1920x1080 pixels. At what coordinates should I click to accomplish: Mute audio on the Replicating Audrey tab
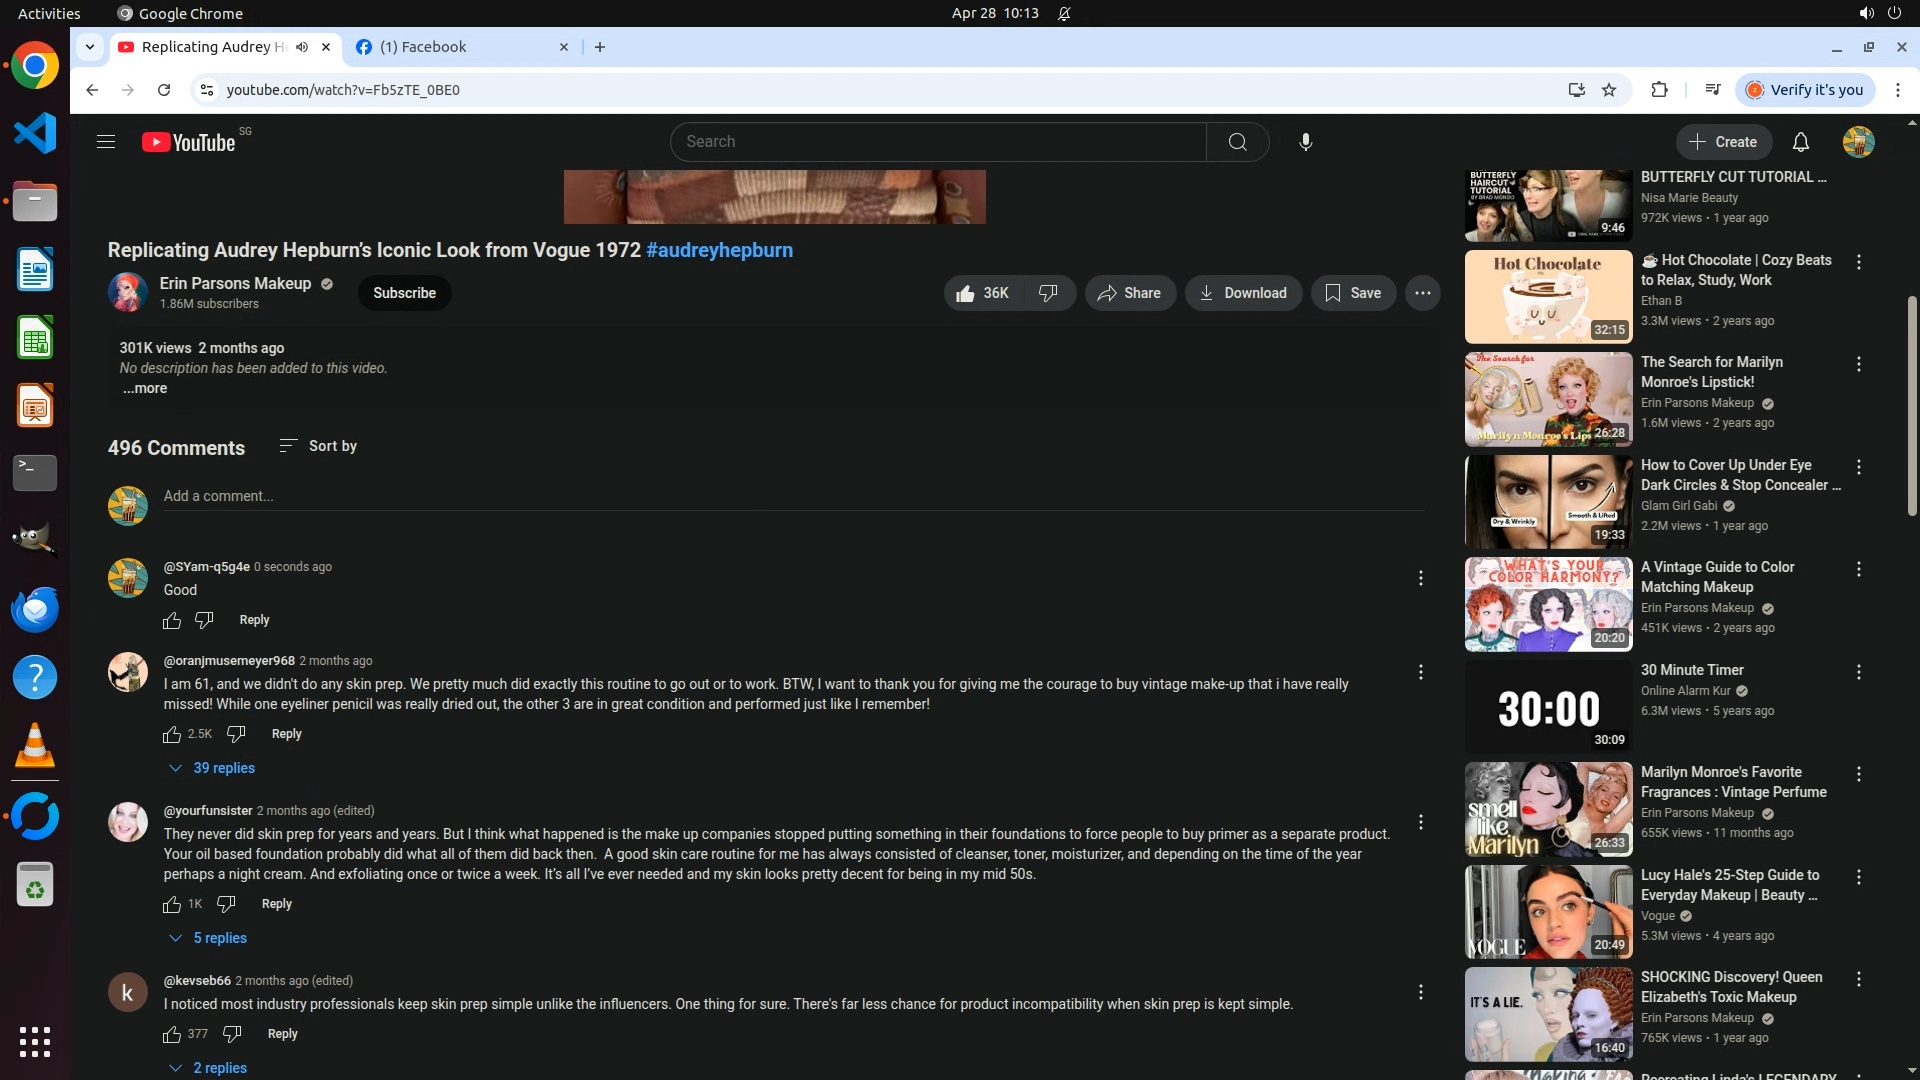coord(301,47)
